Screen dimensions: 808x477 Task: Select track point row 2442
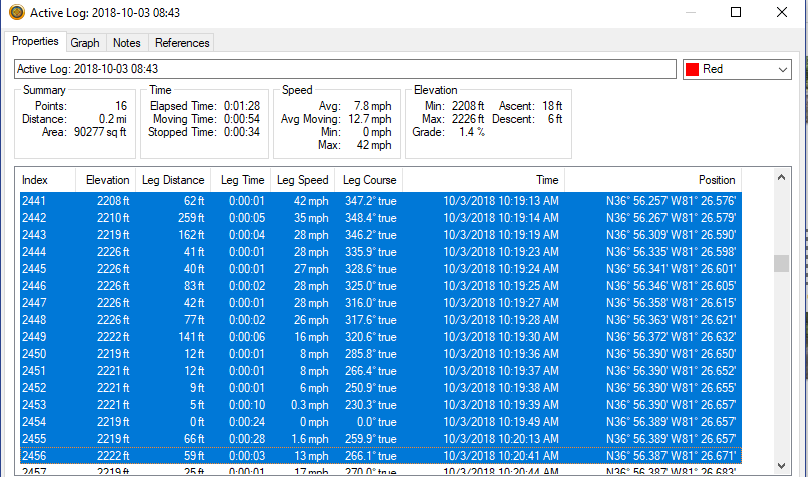click(381, 218)
